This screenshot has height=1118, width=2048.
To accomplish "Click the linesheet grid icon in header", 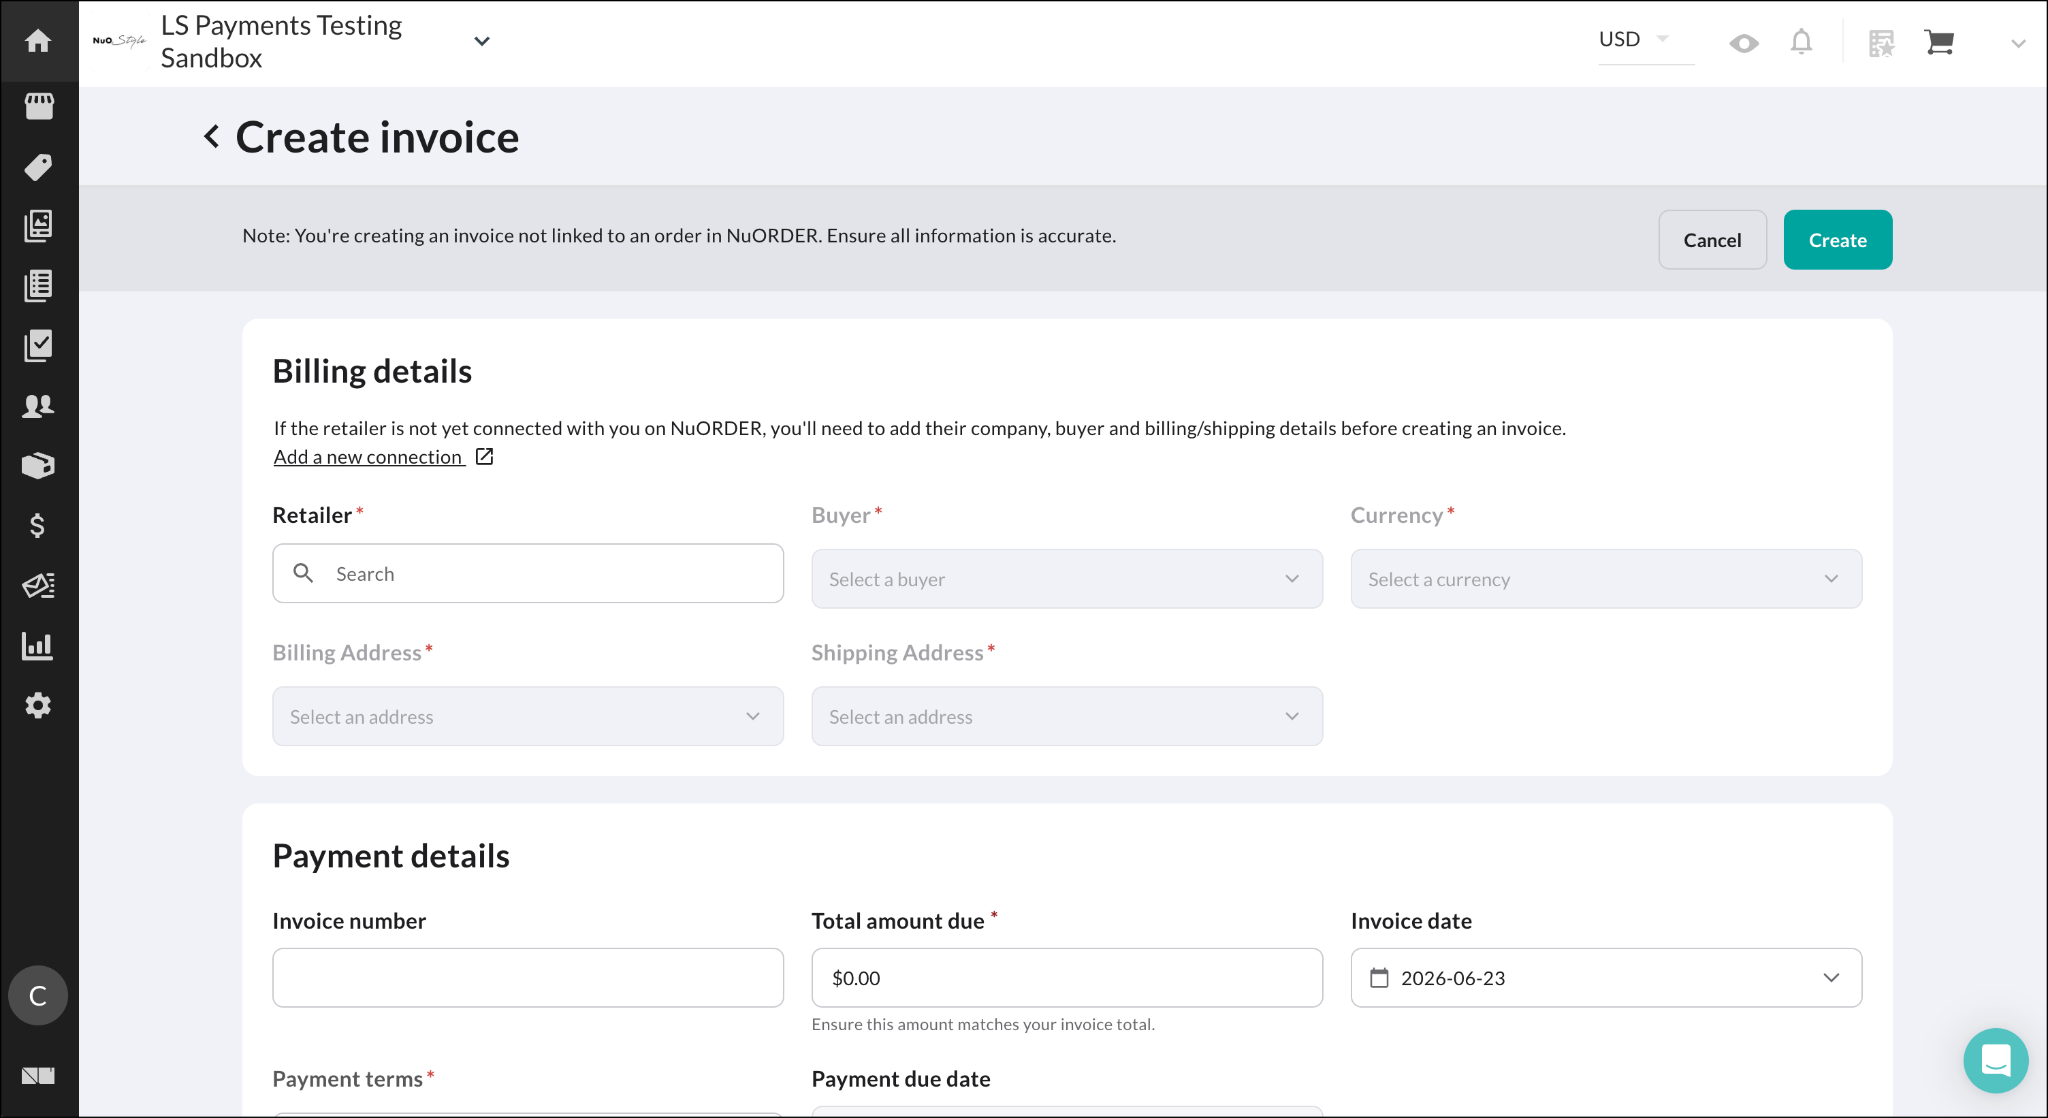I will [x=1881, y=43].
